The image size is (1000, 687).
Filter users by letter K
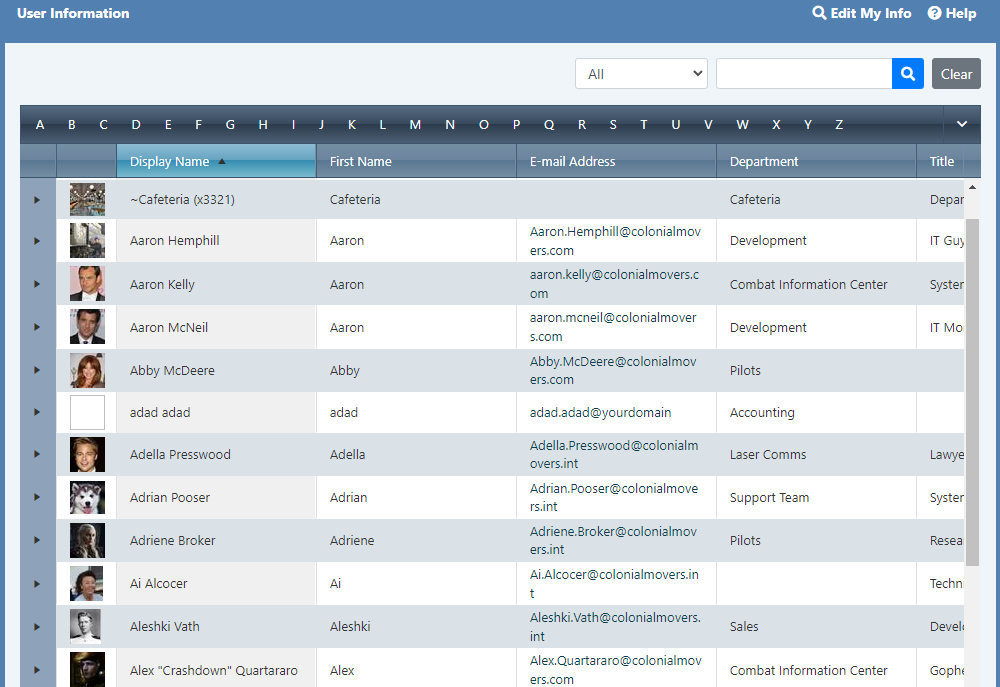tap(351, 125)
